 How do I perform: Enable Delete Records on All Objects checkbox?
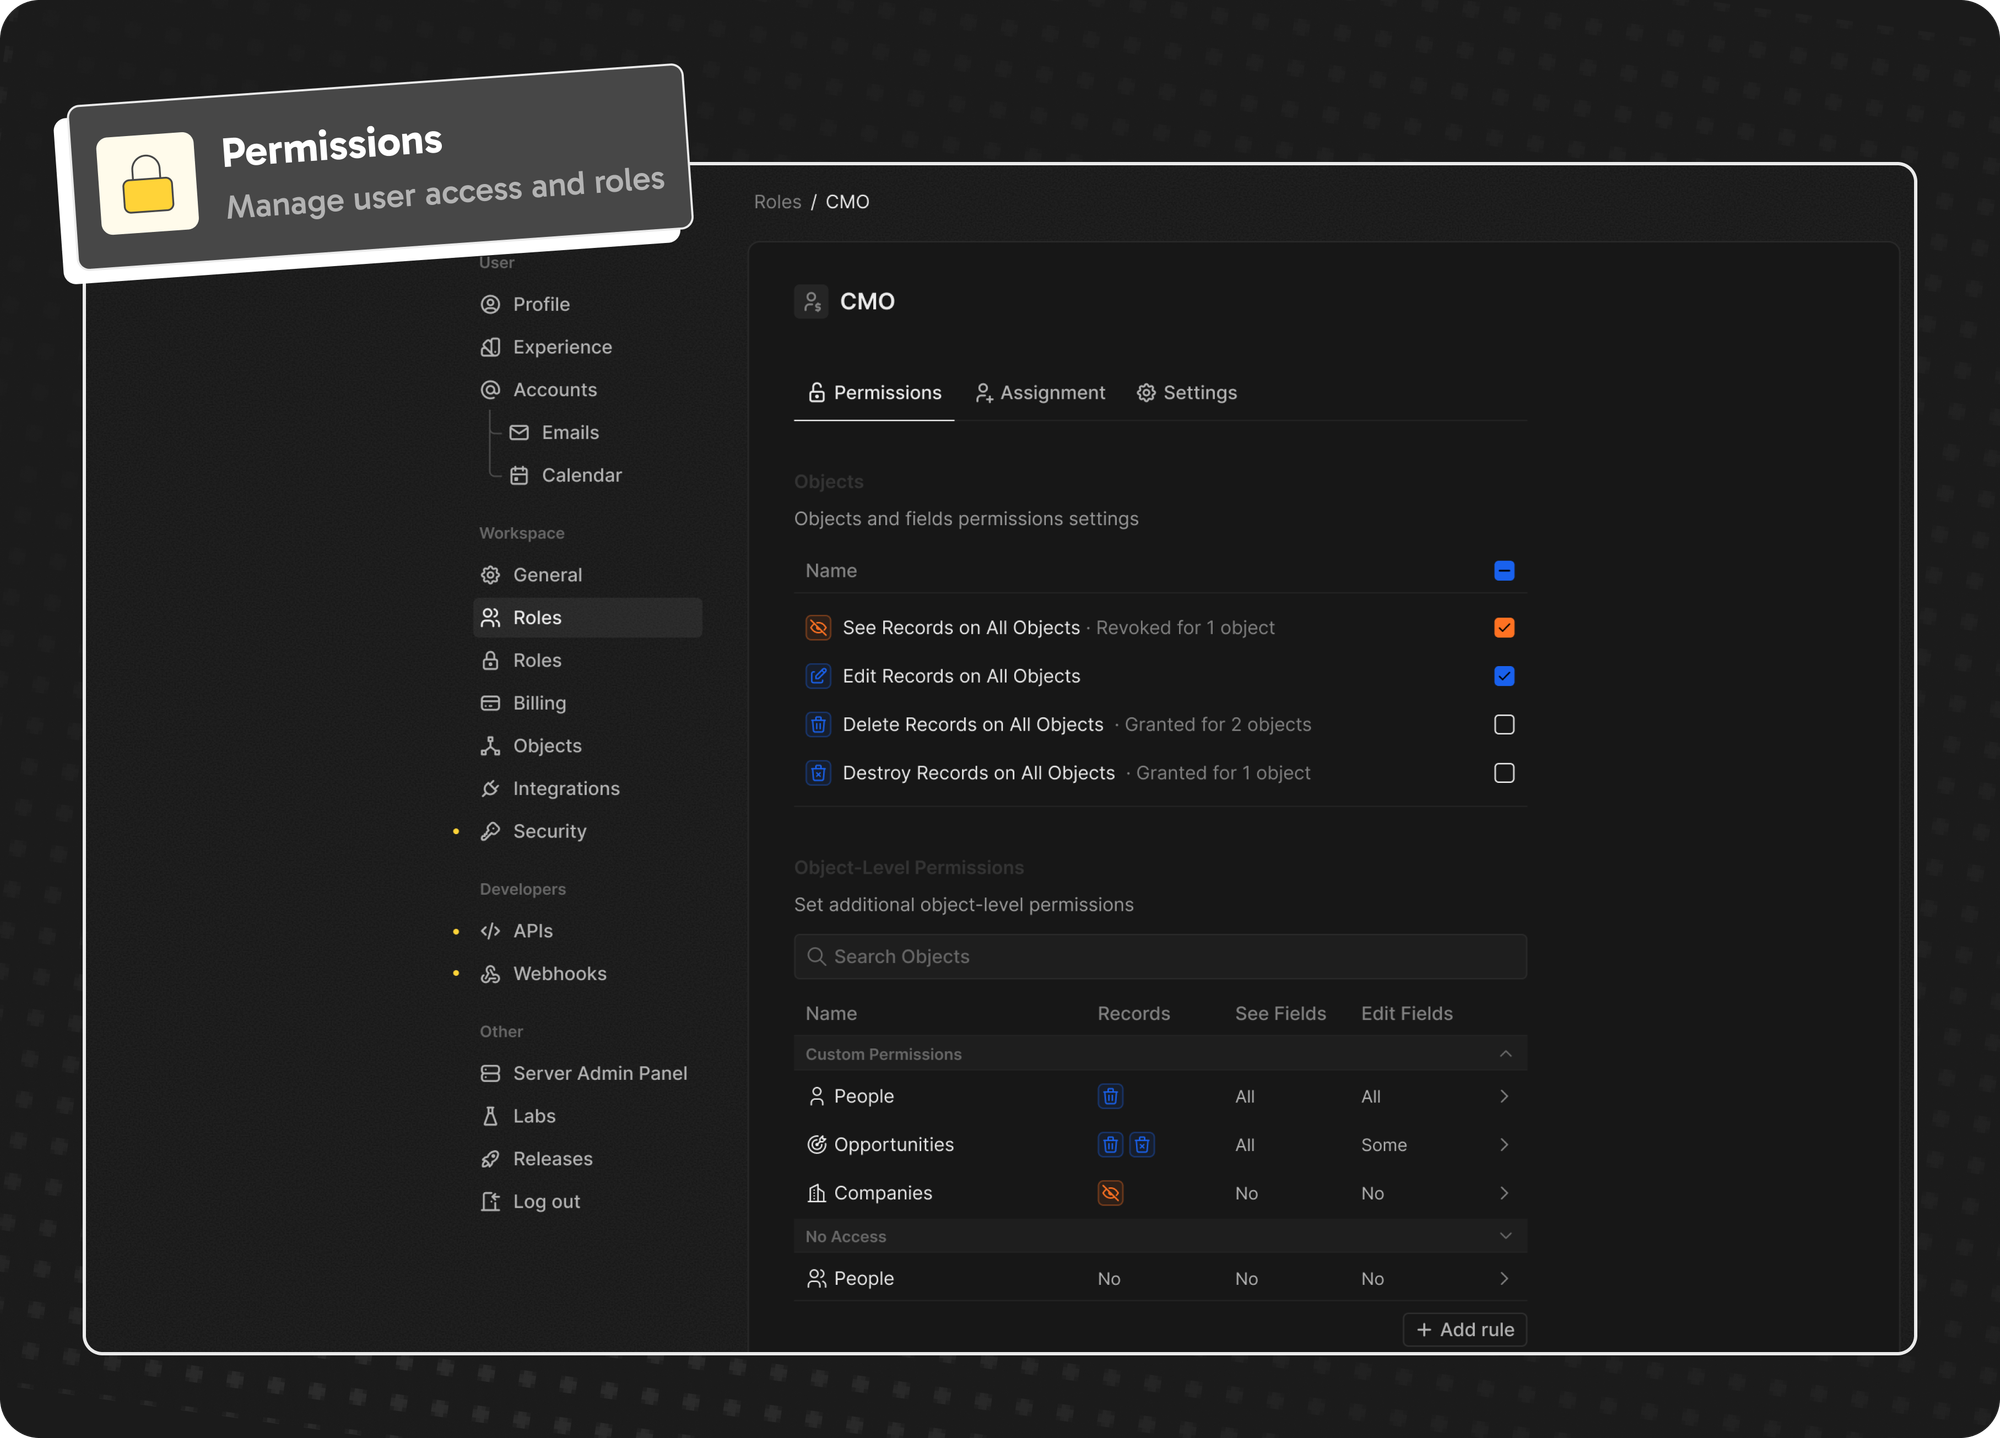point(1504,725)
